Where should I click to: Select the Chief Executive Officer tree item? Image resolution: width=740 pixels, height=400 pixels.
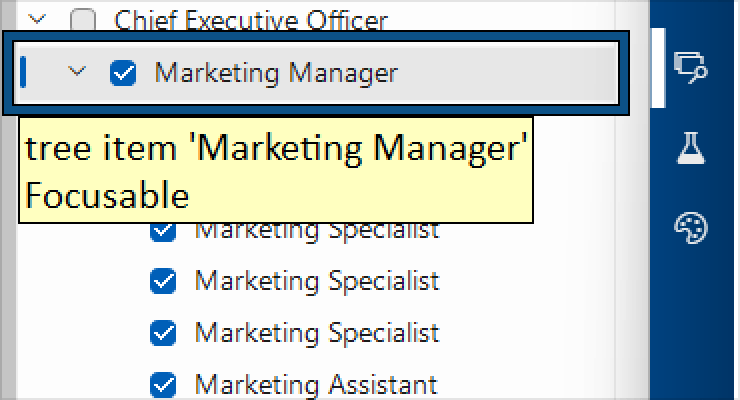(250, 19)
